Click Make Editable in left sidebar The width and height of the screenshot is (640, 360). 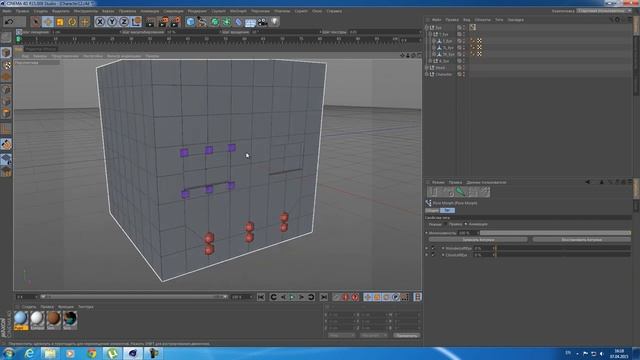click(x=6, y=38)
